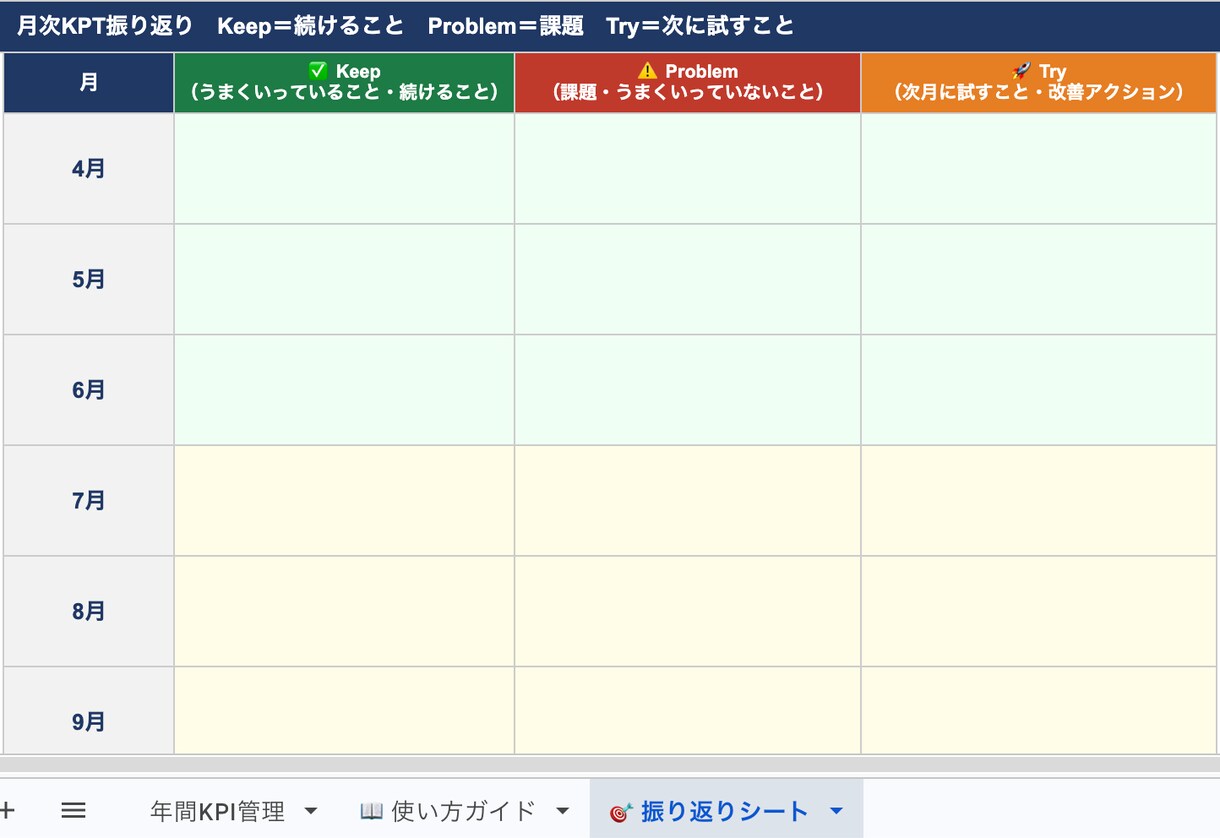Switch to the 使い方ガイド sheet tab
Image resolution: width=1220 pixels, height=838 pixels.
(x=448, y=811)
